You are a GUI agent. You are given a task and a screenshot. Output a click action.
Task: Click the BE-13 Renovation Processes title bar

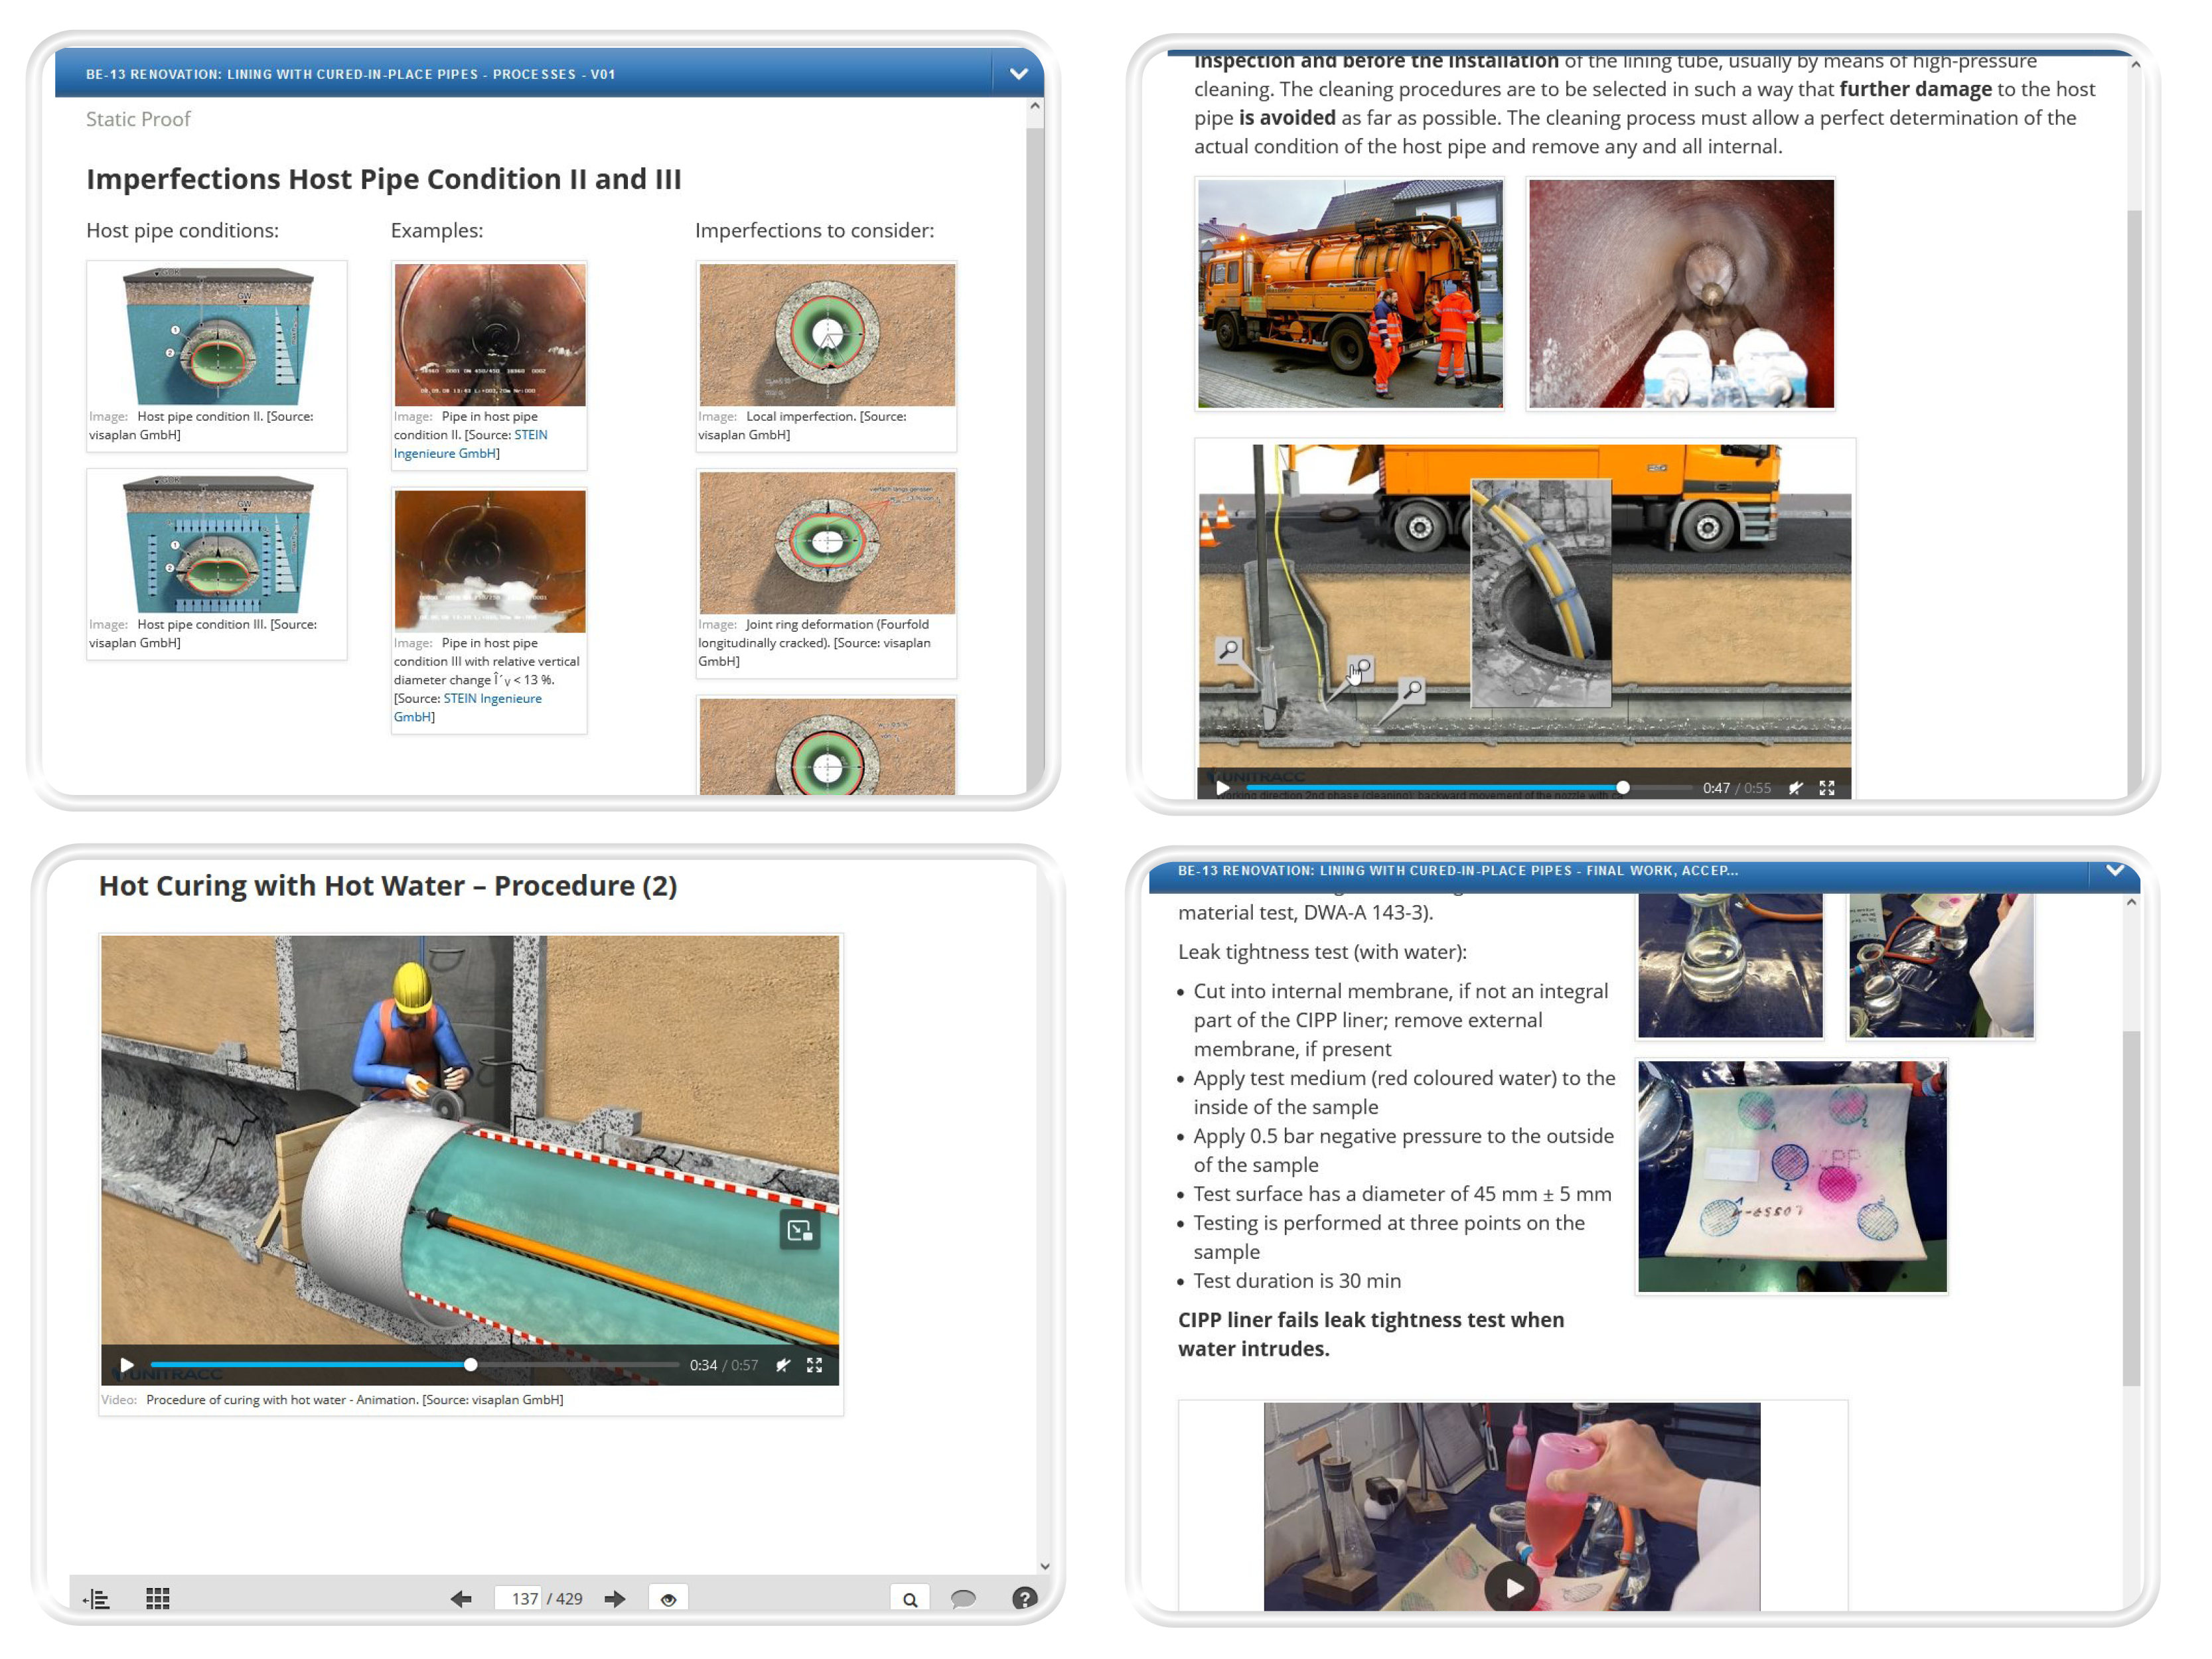click(x=350, y=74)
